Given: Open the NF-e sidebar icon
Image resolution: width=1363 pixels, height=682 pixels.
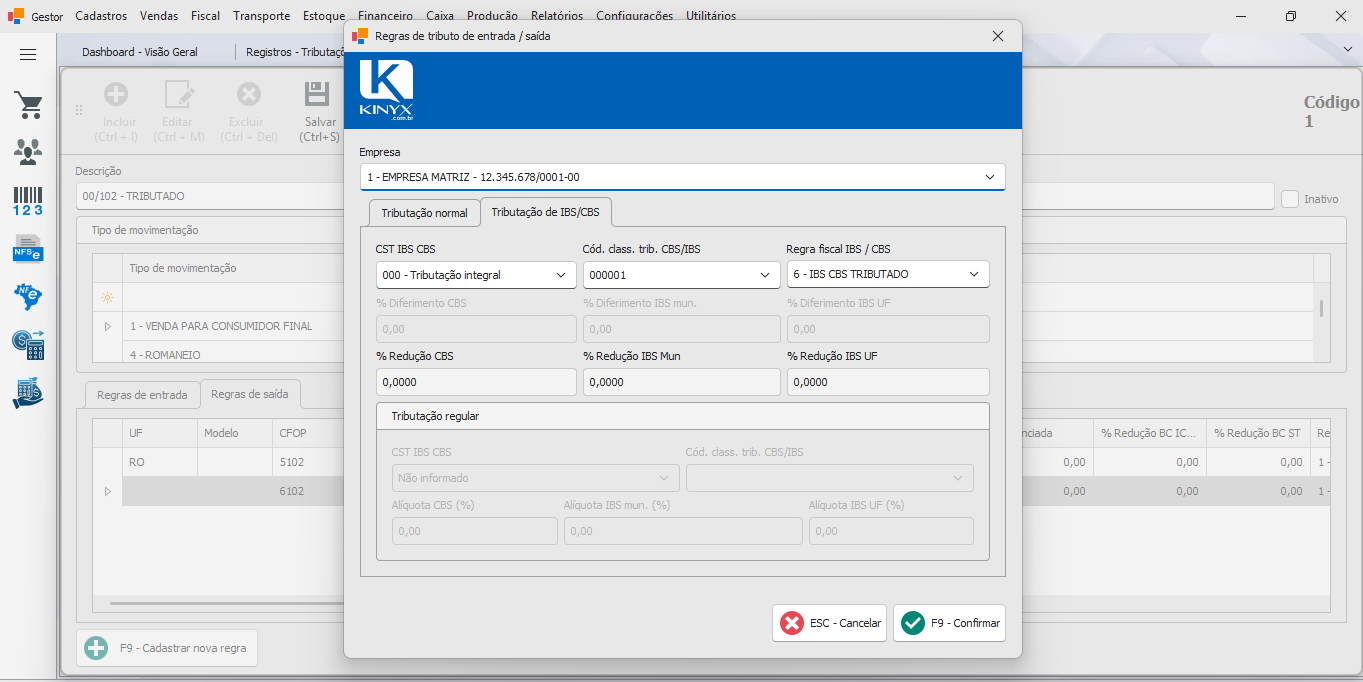Looking at the screenshot, I should (28, 296).
